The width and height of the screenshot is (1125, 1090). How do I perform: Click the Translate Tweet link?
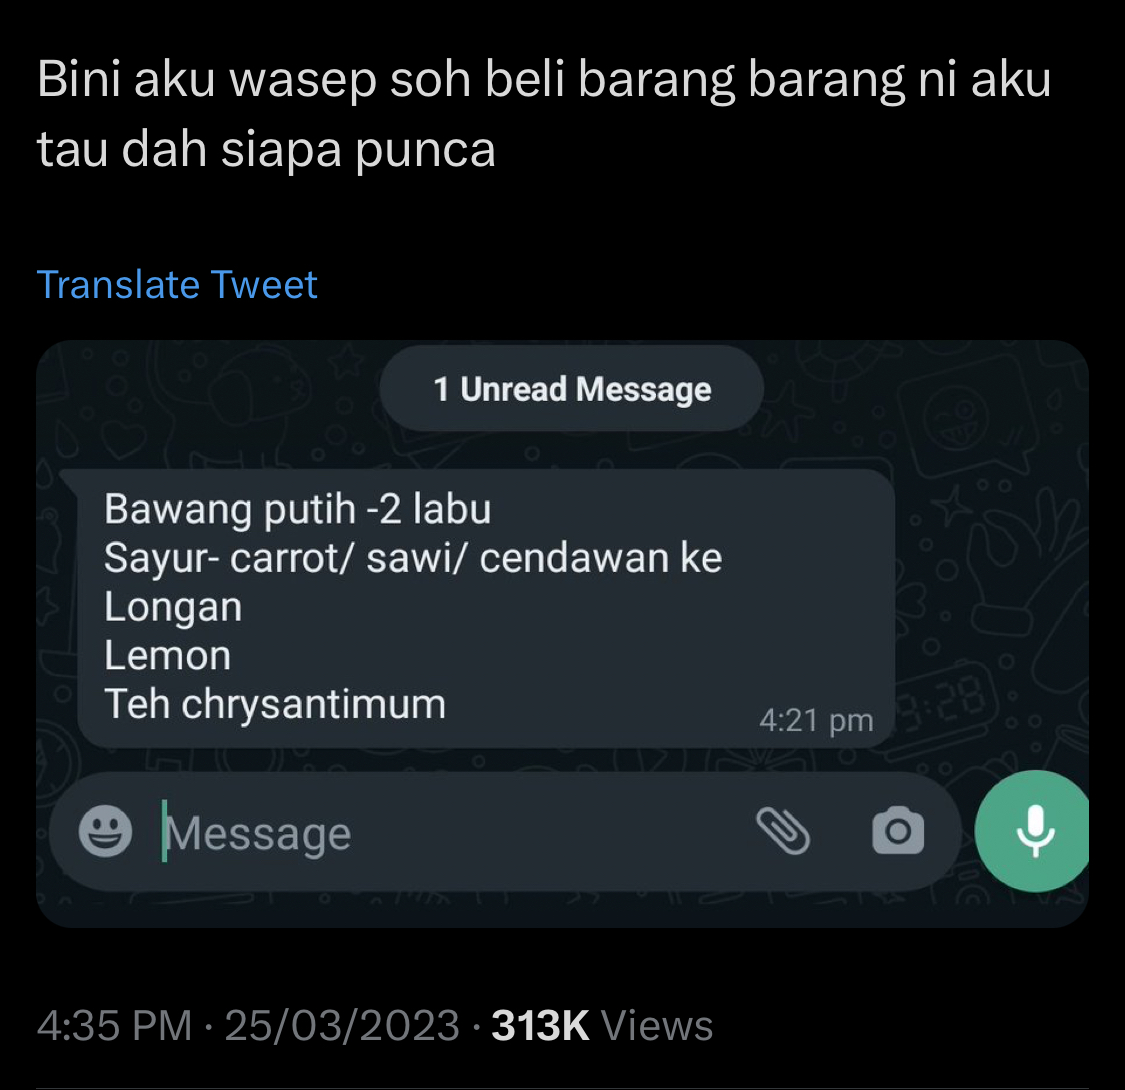(176, 285)
